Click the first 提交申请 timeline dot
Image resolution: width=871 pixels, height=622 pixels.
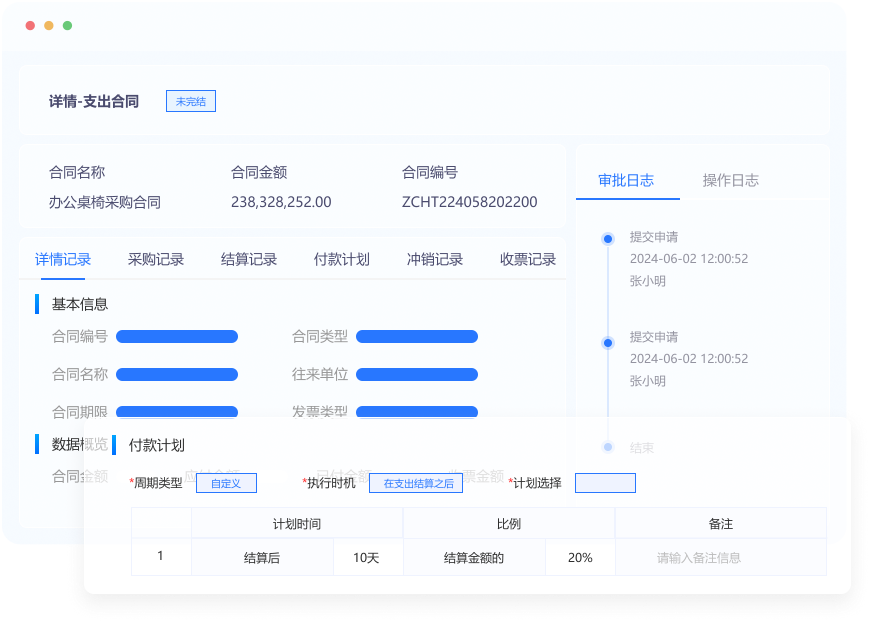608,239
